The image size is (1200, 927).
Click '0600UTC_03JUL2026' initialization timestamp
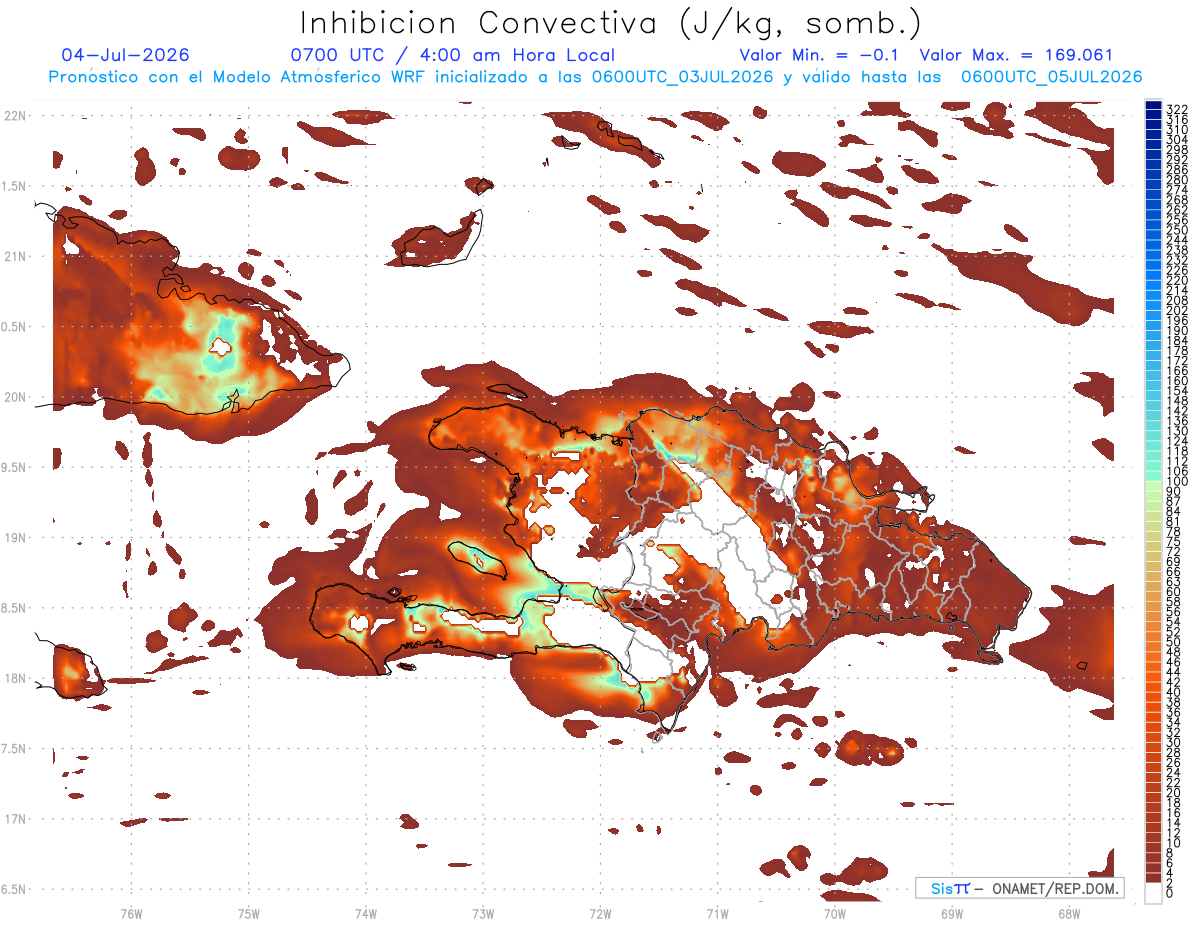click(683, 77)
